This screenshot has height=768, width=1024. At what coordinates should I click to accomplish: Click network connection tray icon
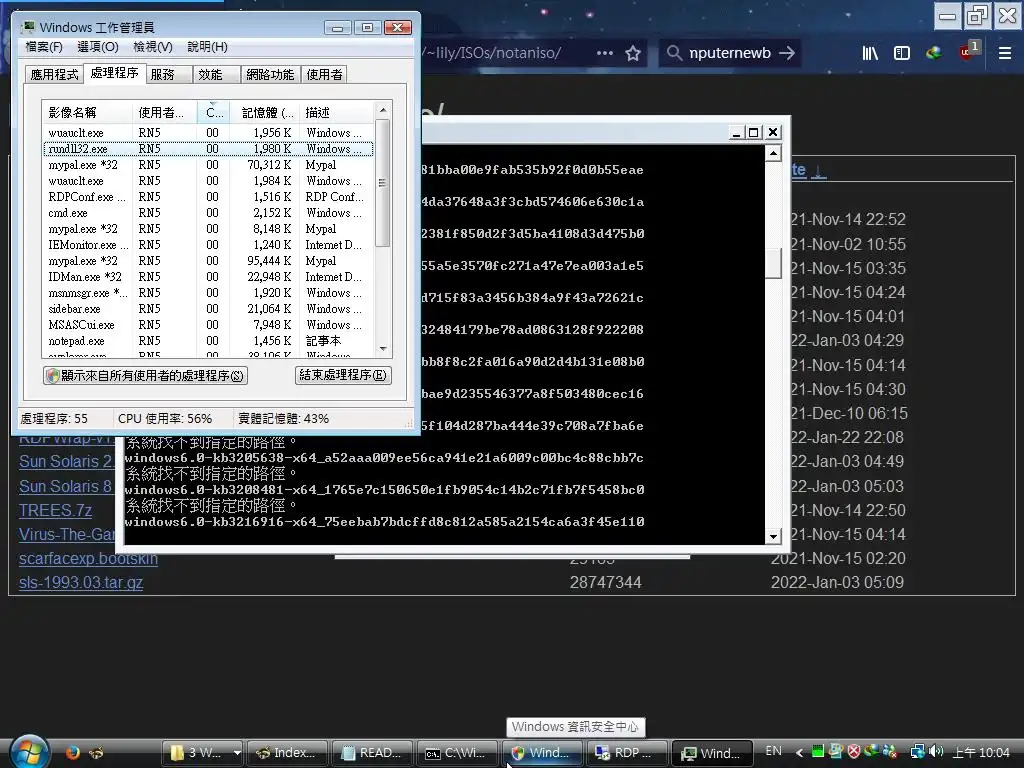(918, 752)
